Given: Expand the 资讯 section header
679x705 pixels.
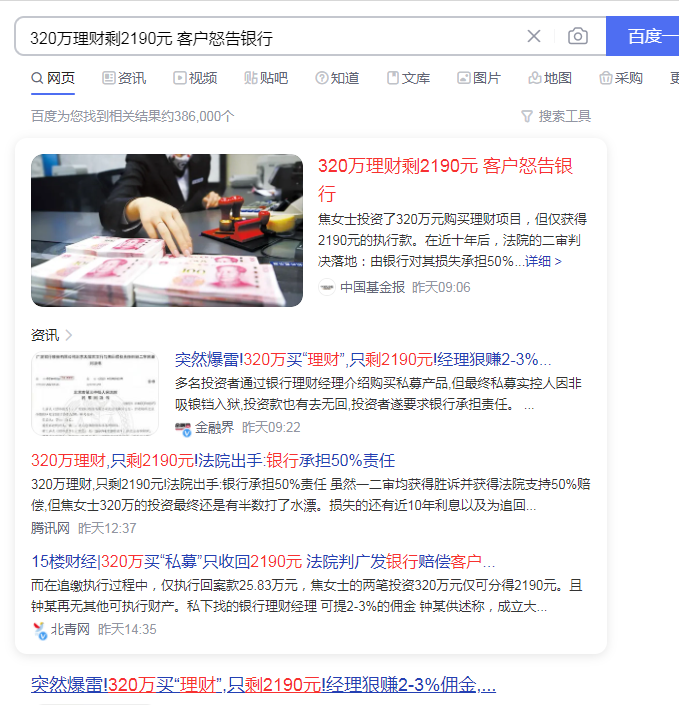Looking at the screenshot, I should click(x=51, y=335).
